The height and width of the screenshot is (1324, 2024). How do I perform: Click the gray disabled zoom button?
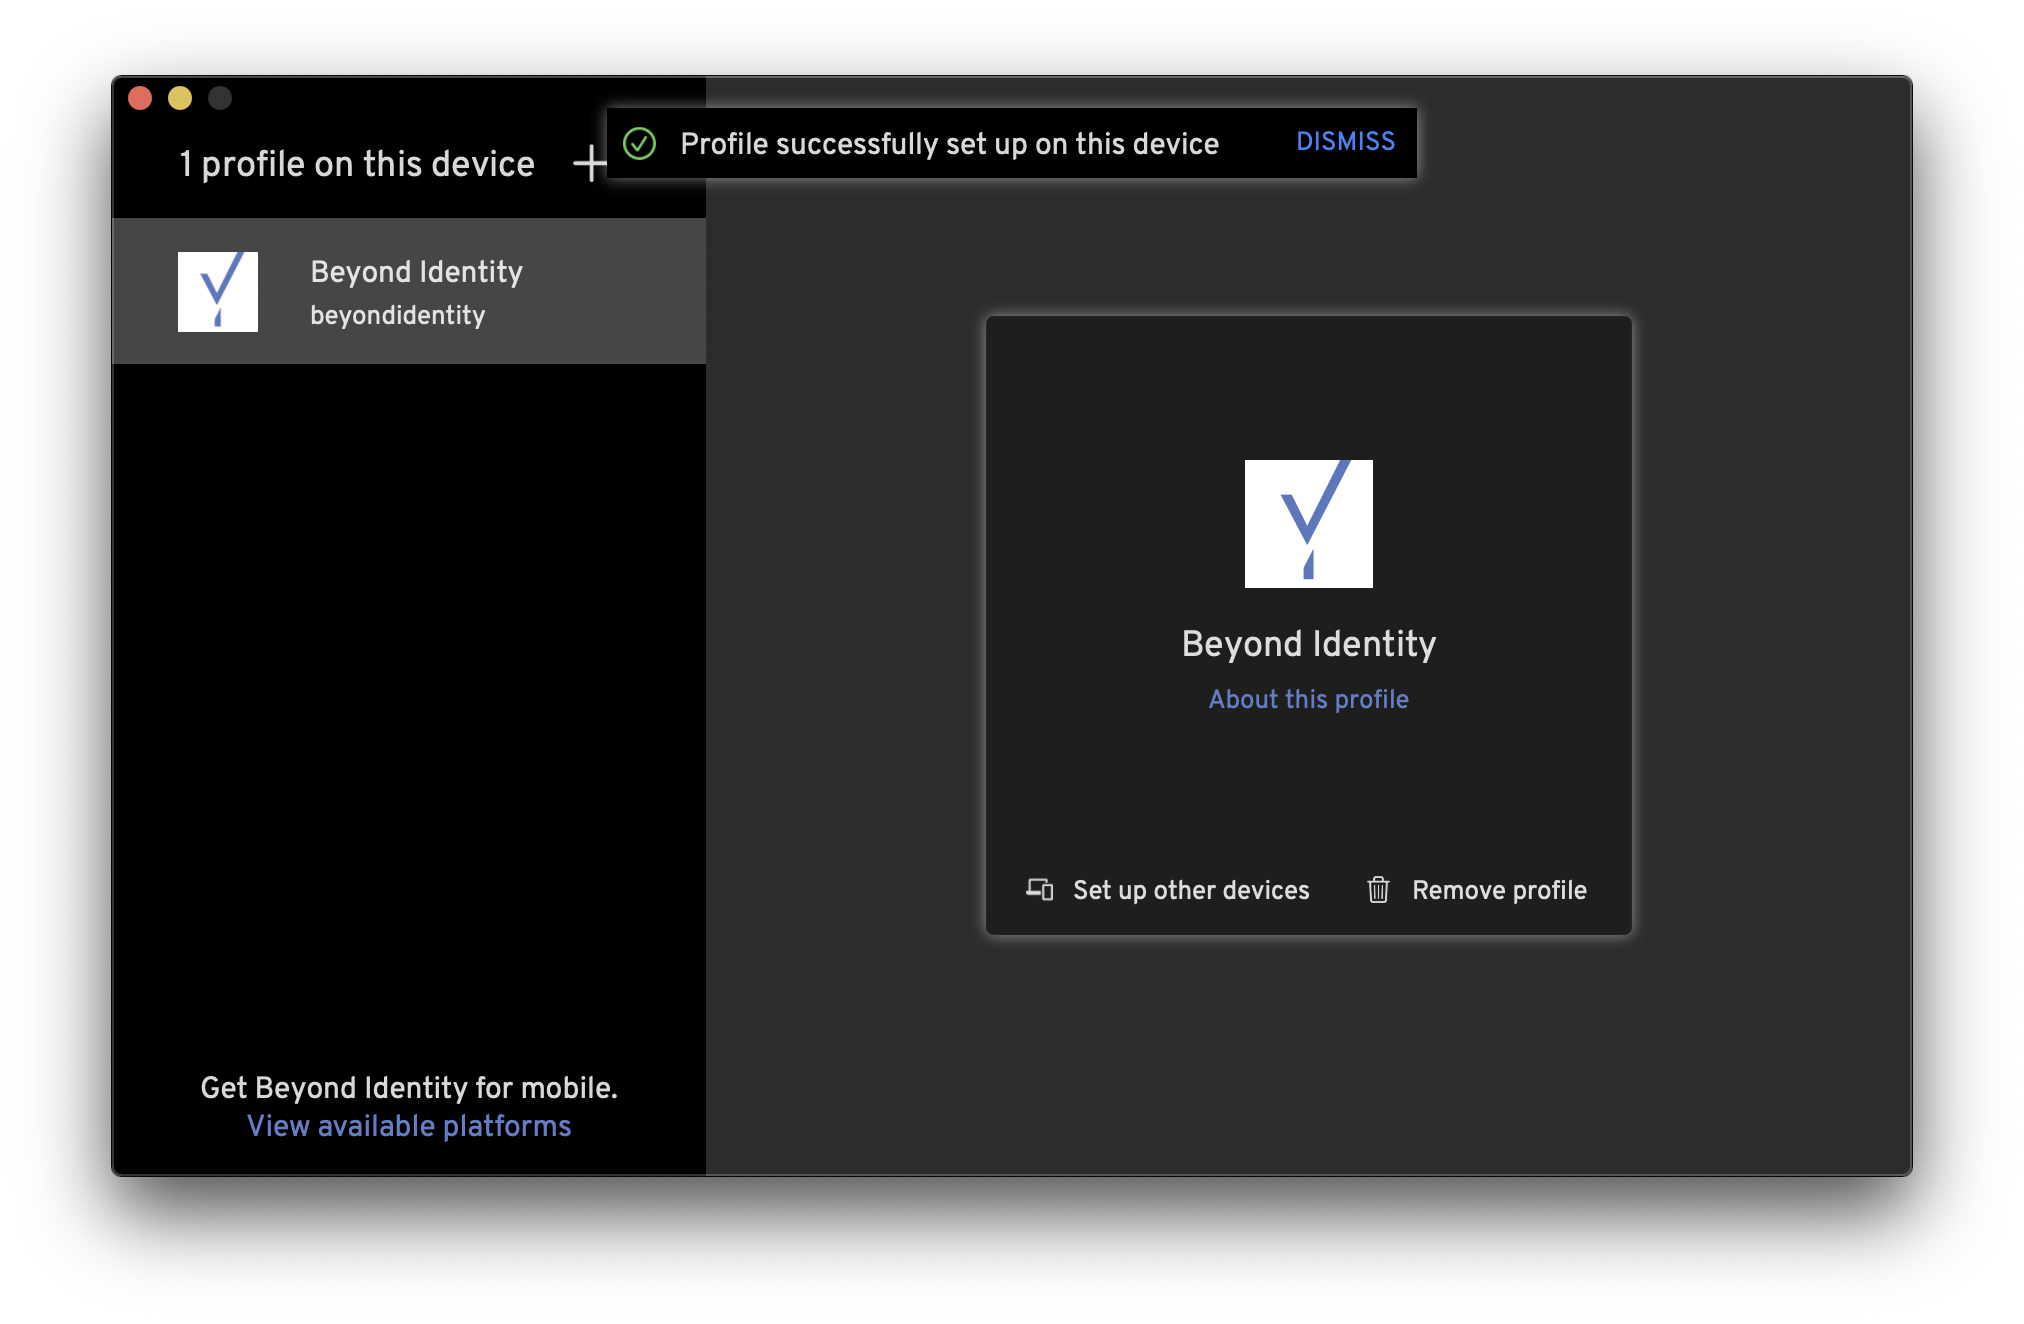[220, 98]
